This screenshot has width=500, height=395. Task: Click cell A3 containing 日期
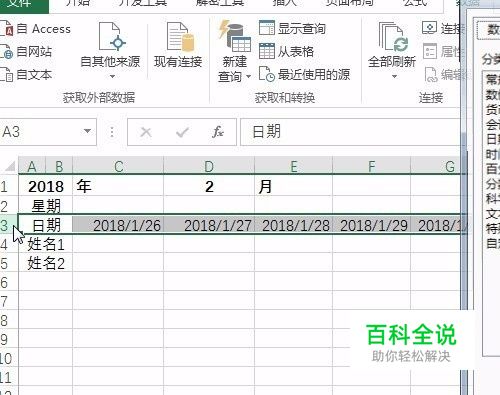pyautogui.click(x=46, y=225)
